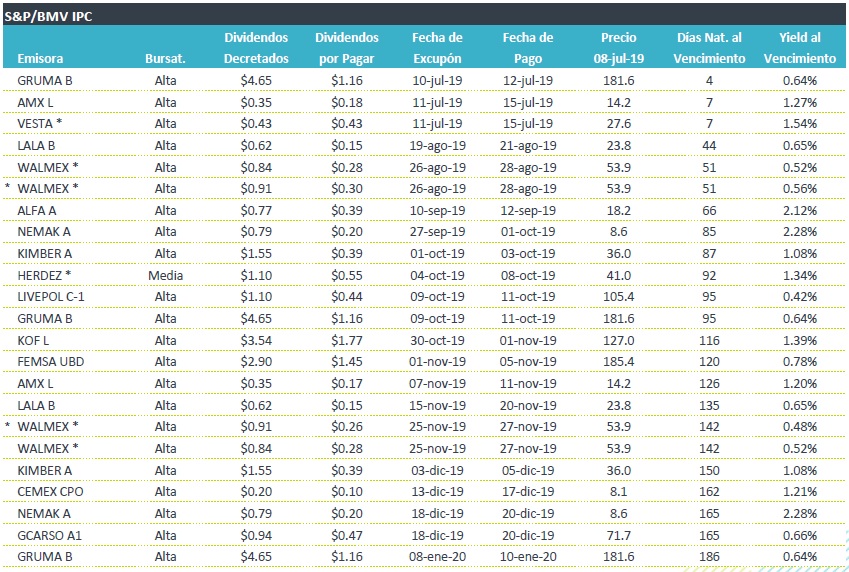849x572 pixels.
Task: Click the S&P/BMV IPC table title
Action: pos(48,16)
